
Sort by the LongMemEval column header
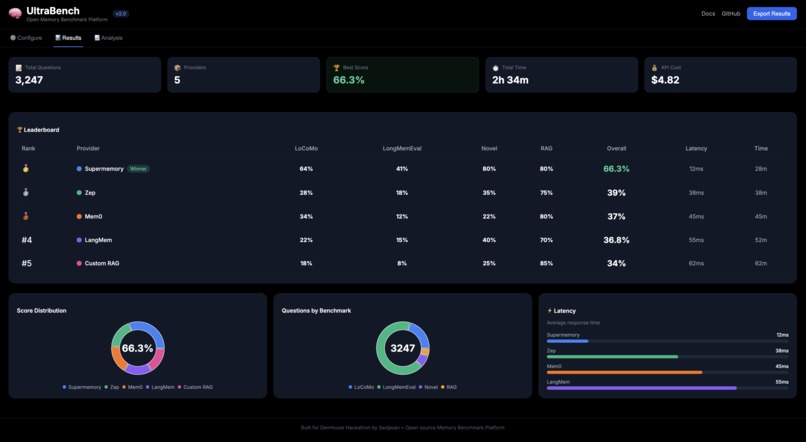tap(402, 149)
